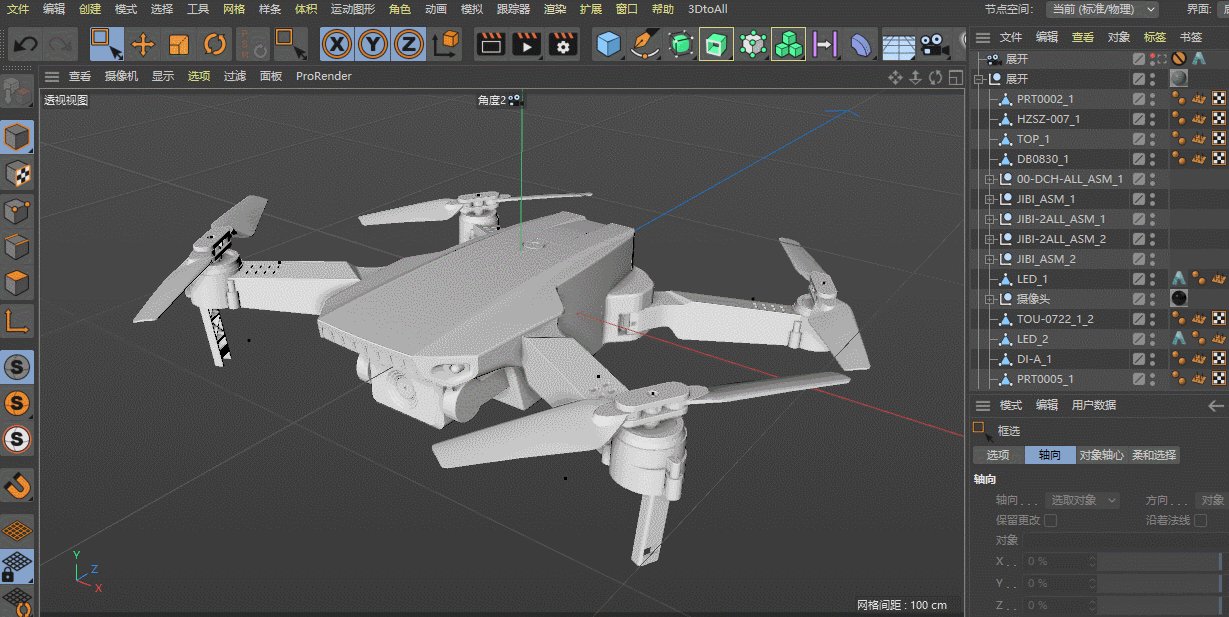The image size is (1229, 617).
Task: Select the PRT0002_1 object
Action: 1045,99
